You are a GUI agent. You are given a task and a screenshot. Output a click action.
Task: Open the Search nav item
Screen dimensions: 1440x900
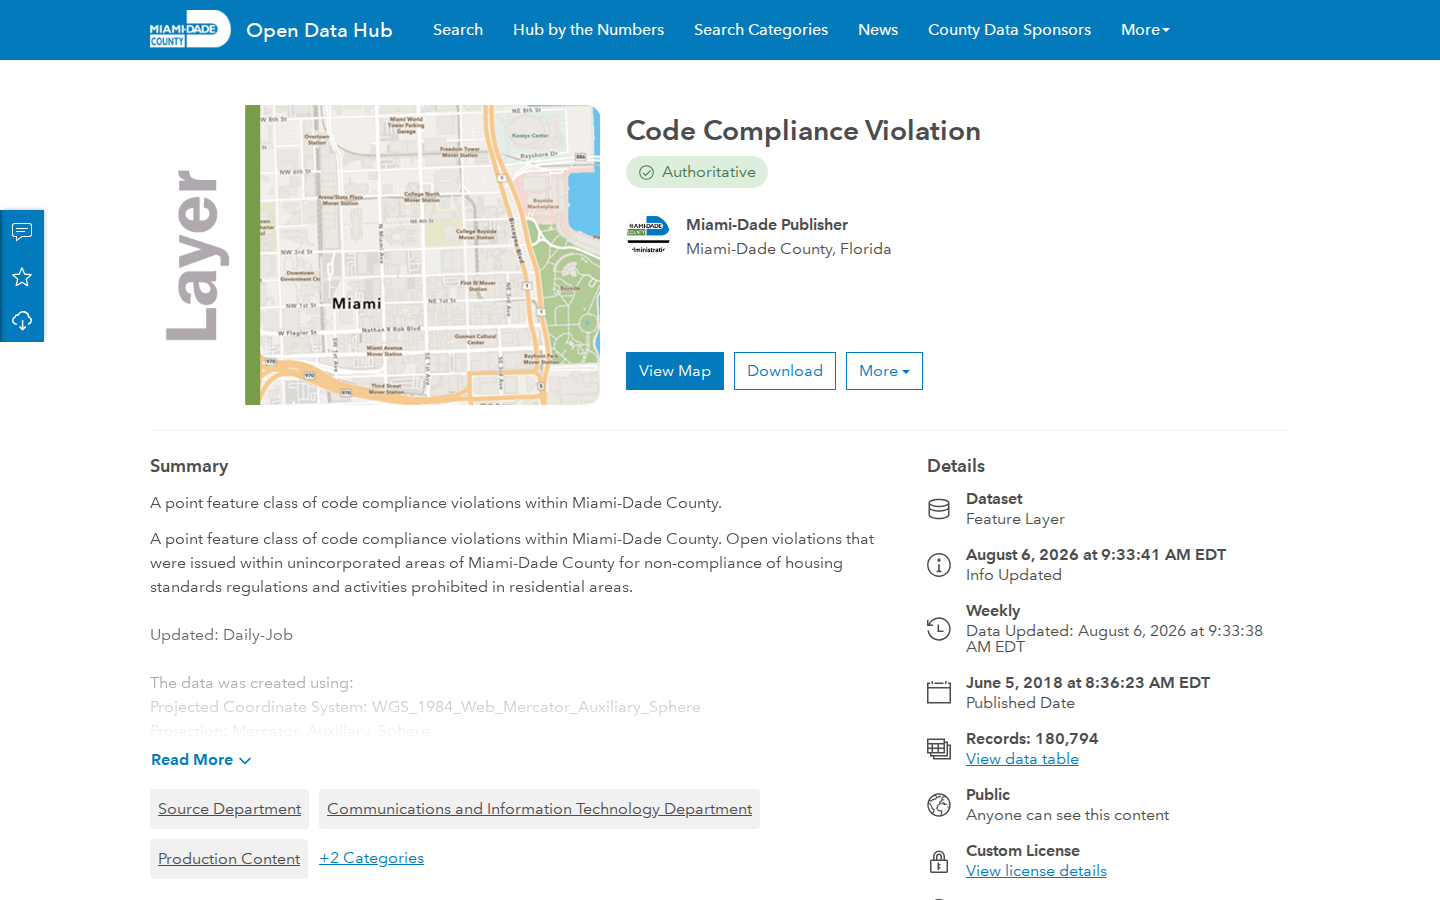pyautogui.click(x=458, y=30)
